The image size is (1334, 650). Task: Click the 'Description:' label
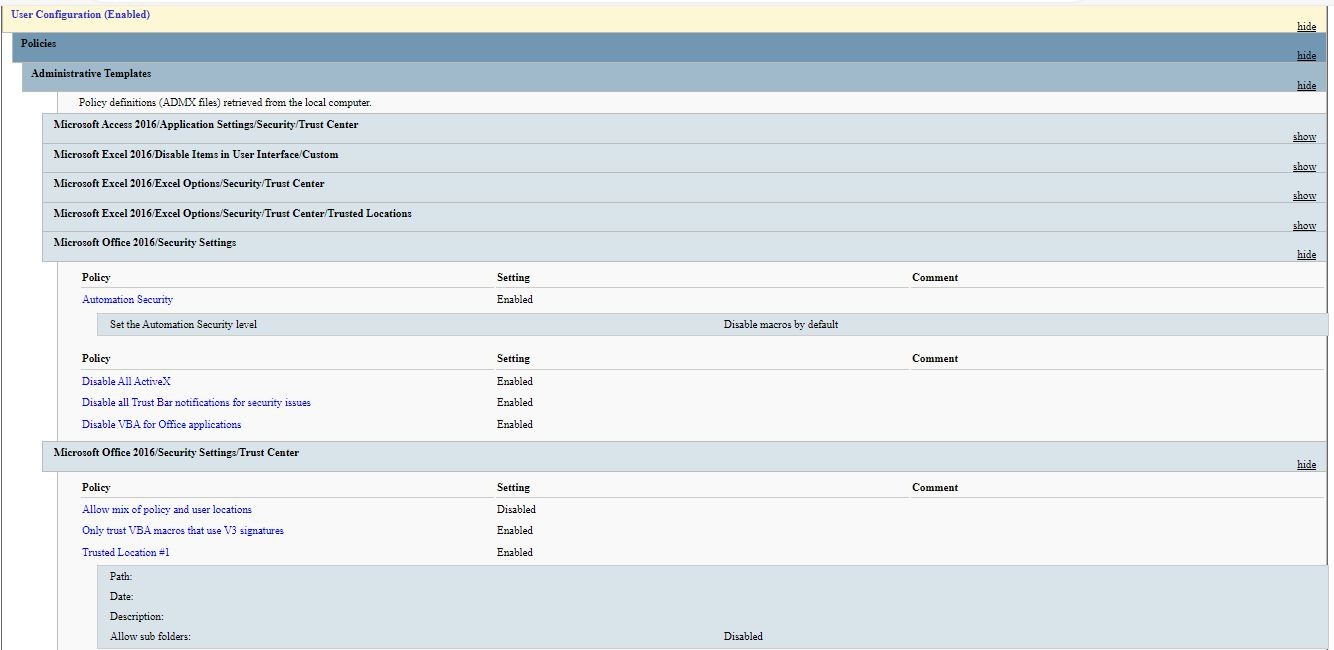137,617
